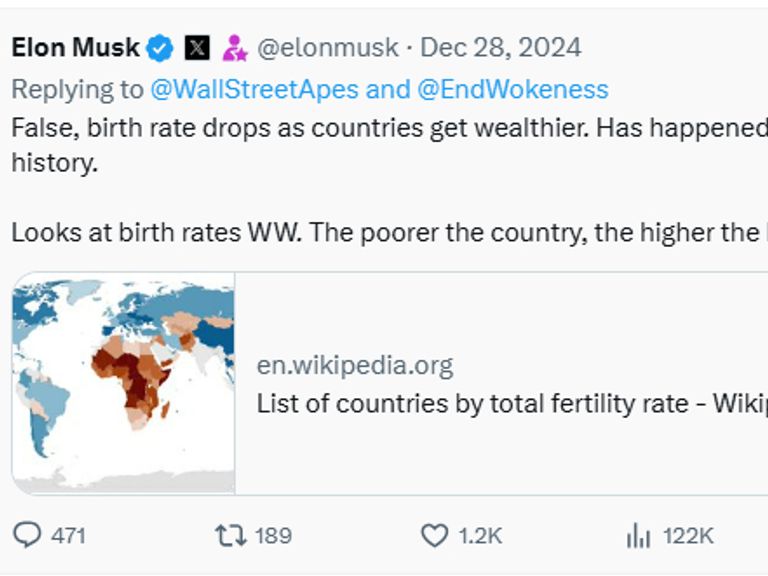
Task: Click the 189 reposts count
Action: tap(273, 536)
